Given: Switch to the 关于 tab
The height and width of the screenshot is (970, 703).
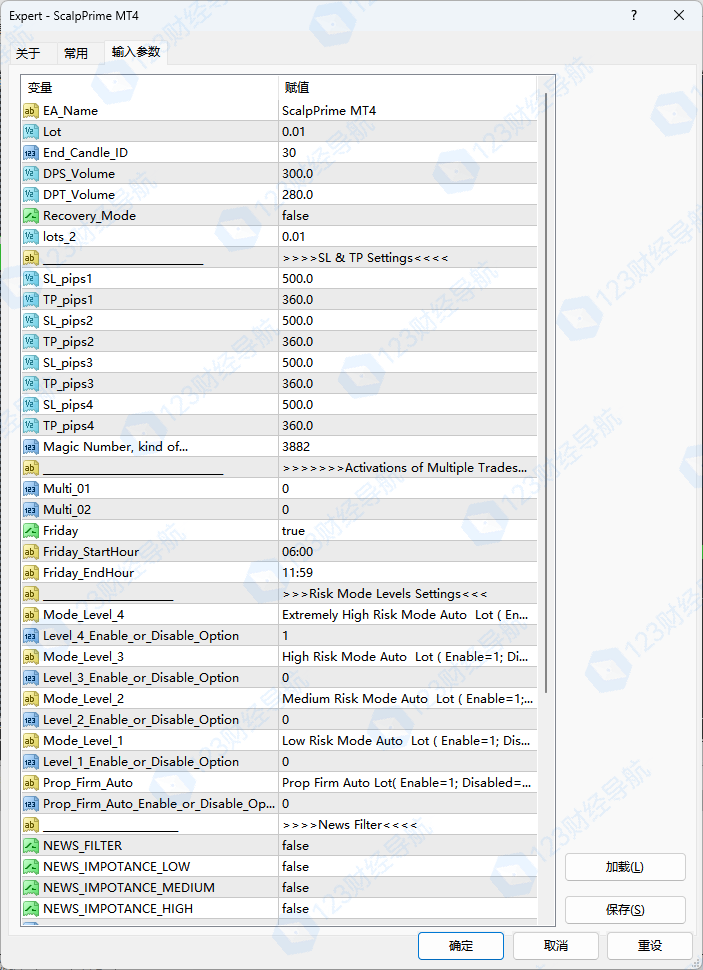Looking at the screenshot, I should [x=28, y=54].
